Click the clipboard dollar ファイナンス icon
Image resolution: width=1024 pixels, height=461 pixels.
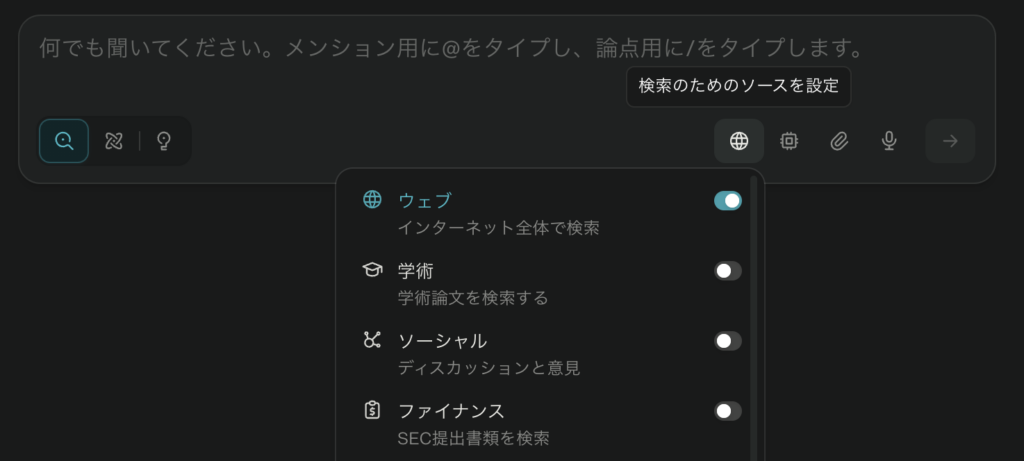[372, 410]
